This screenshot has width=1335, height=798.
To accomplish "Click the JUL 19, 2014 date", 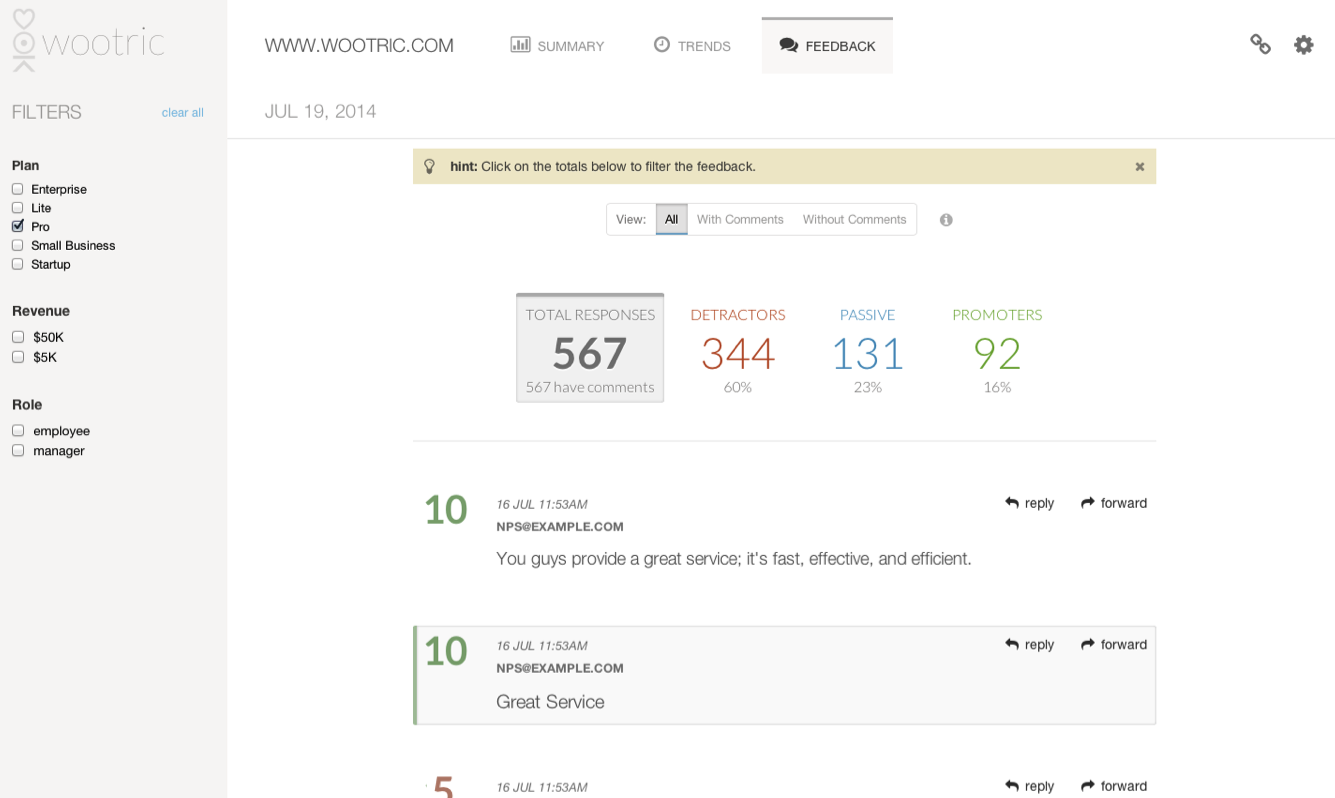I will 320,112.
